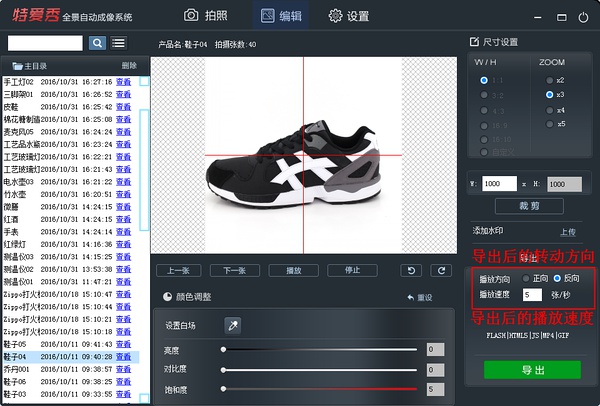This screenshot has width=600, height=406.
Task: Choose 反向 playback direction
Action: point(557,278)
